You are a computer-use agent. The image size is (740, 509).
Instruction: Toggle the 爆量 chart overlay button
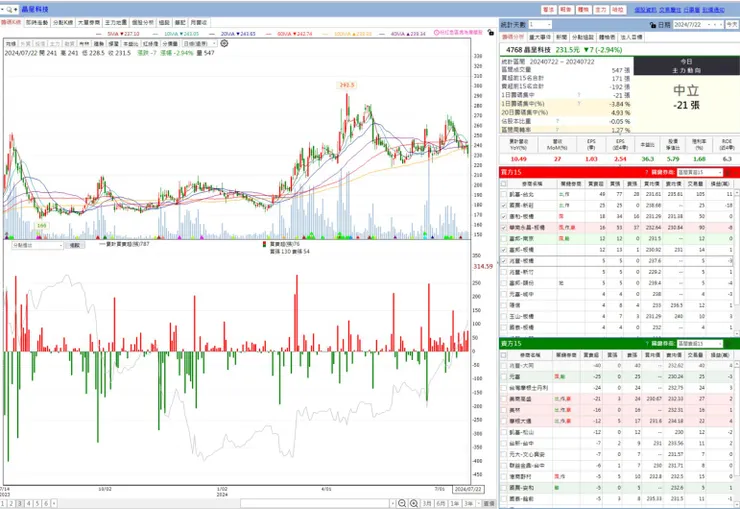point(113,43)
